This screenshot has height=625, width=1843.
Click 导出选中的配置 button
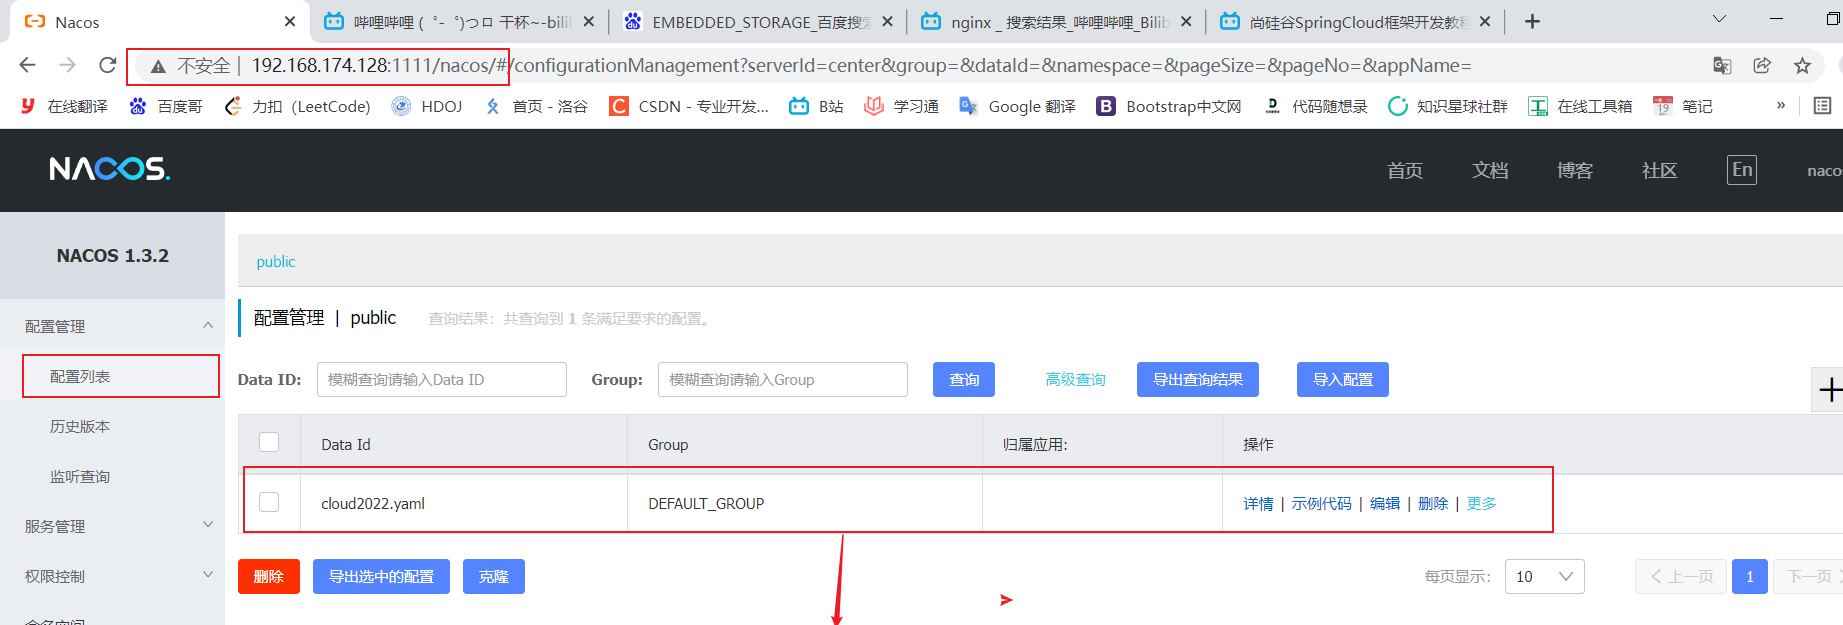381,576
